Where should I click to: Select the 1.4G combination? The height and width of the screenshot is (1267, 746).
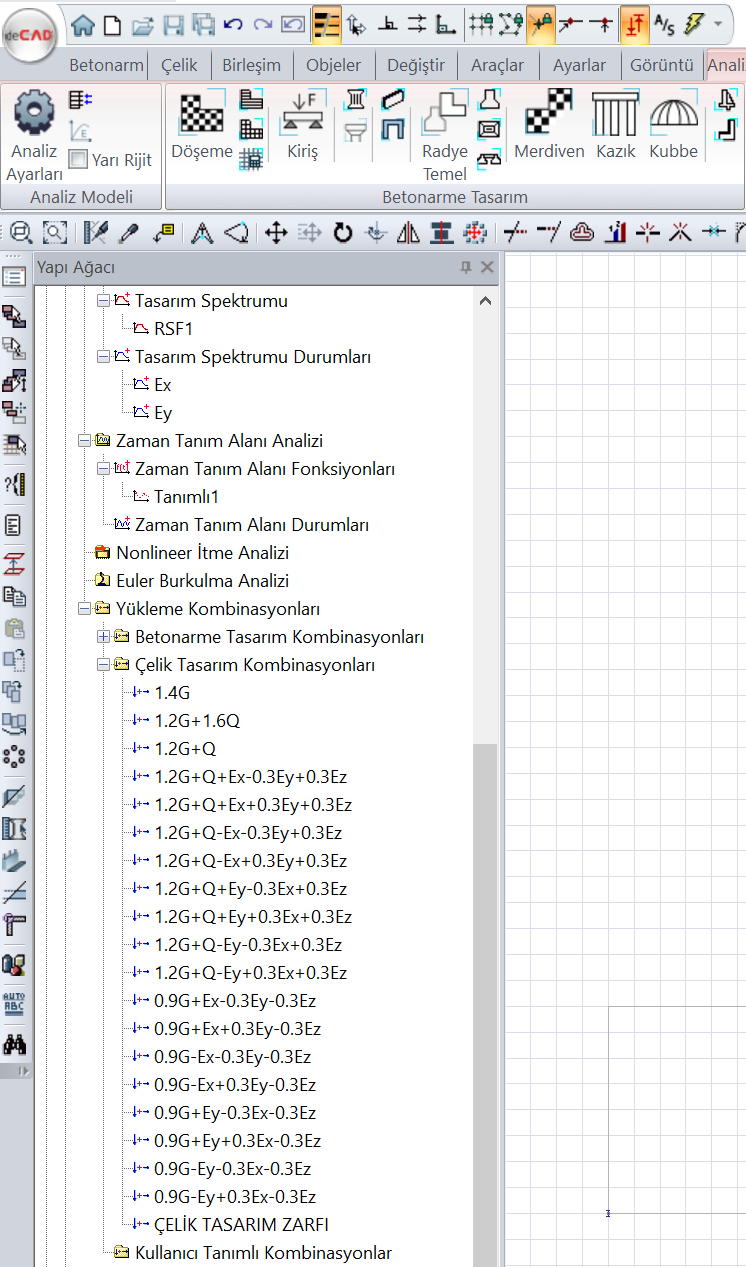172,692
